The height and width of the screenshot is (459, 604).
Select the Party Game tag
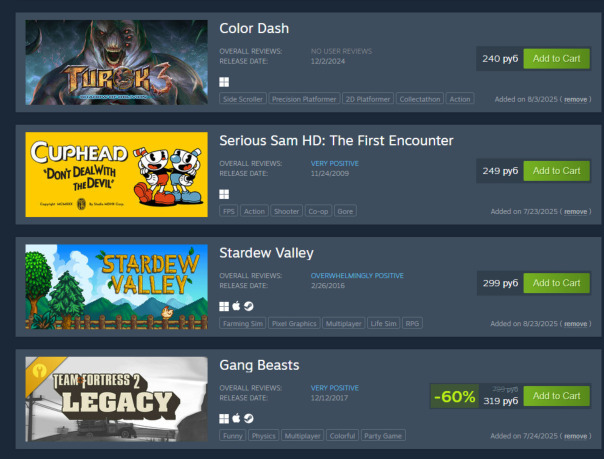click(383, 436)
